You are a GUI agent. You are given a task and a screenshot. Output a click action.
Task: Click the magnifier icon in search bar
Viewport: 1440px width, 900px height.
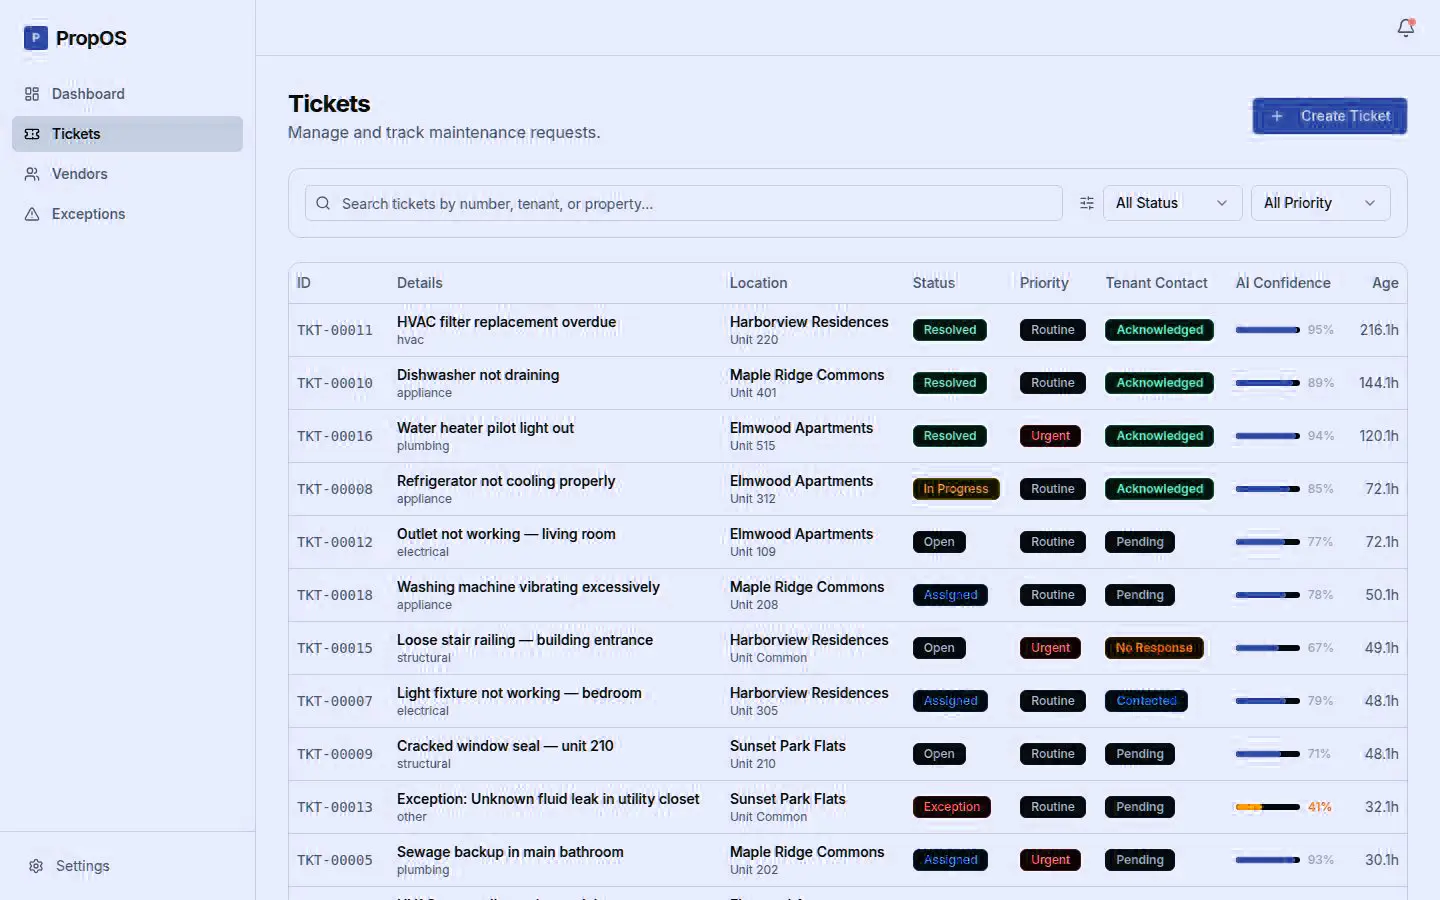pos(323,203)
